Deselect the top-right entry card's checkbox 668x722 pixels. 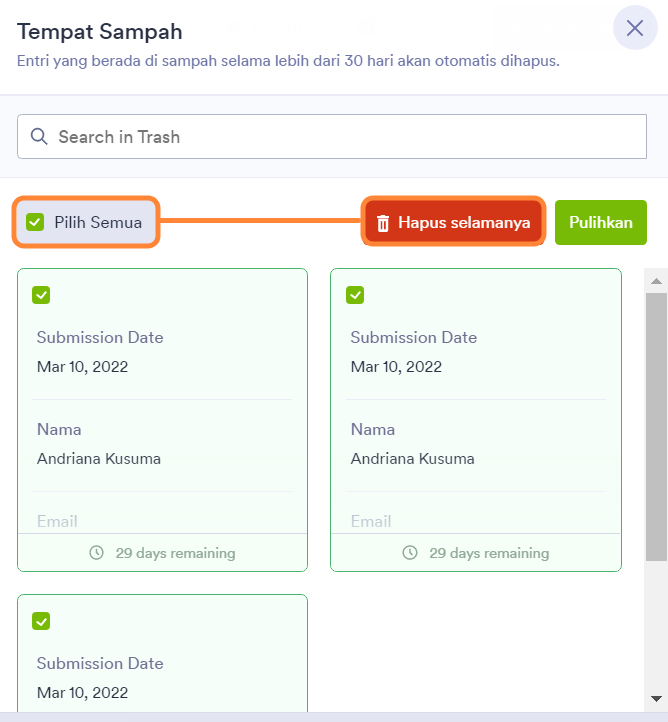[355, 295]
